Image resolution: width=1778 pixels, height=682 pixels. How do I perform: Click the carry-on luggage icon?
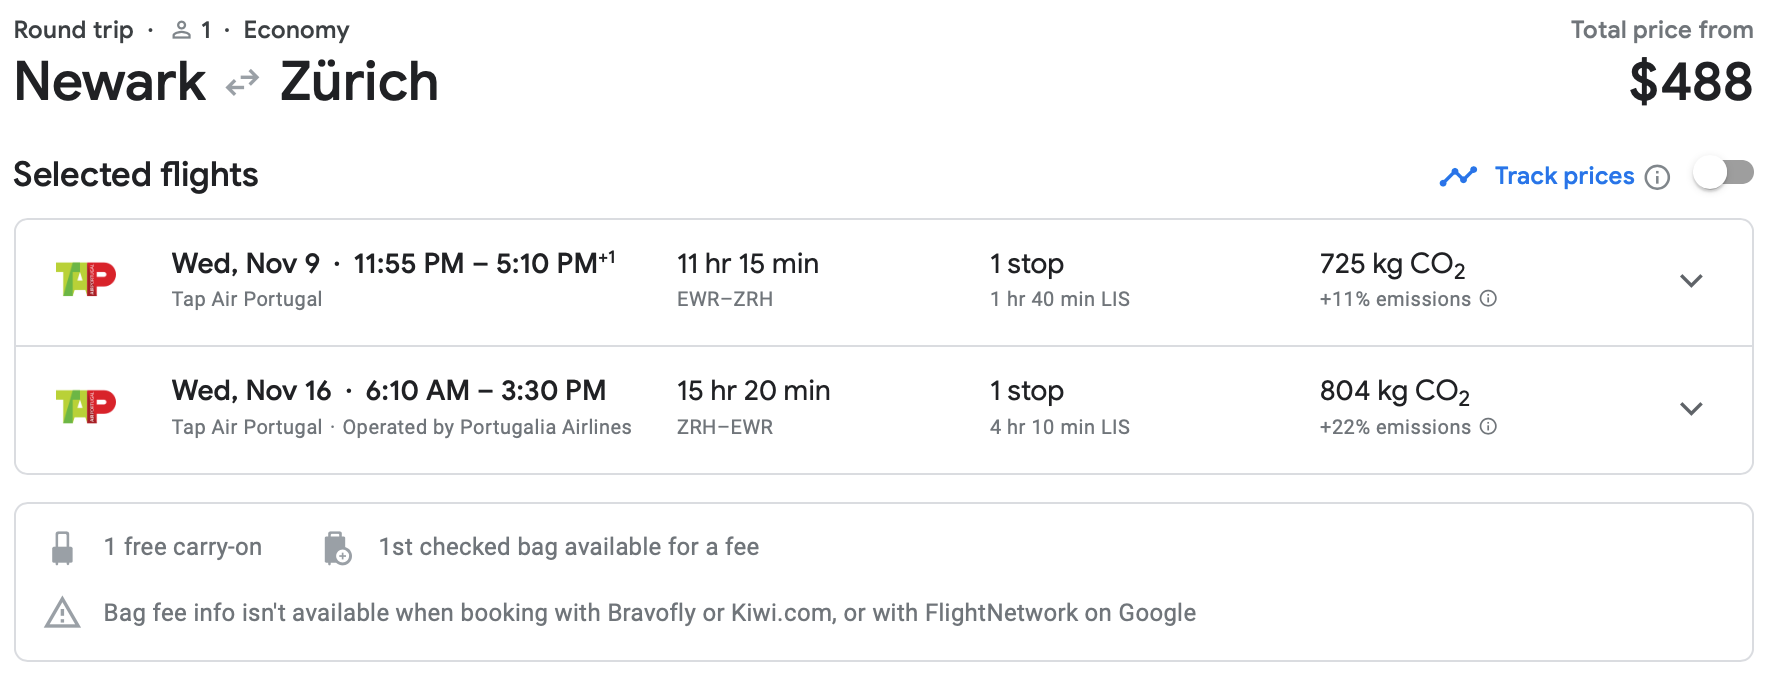click(62, 548)
